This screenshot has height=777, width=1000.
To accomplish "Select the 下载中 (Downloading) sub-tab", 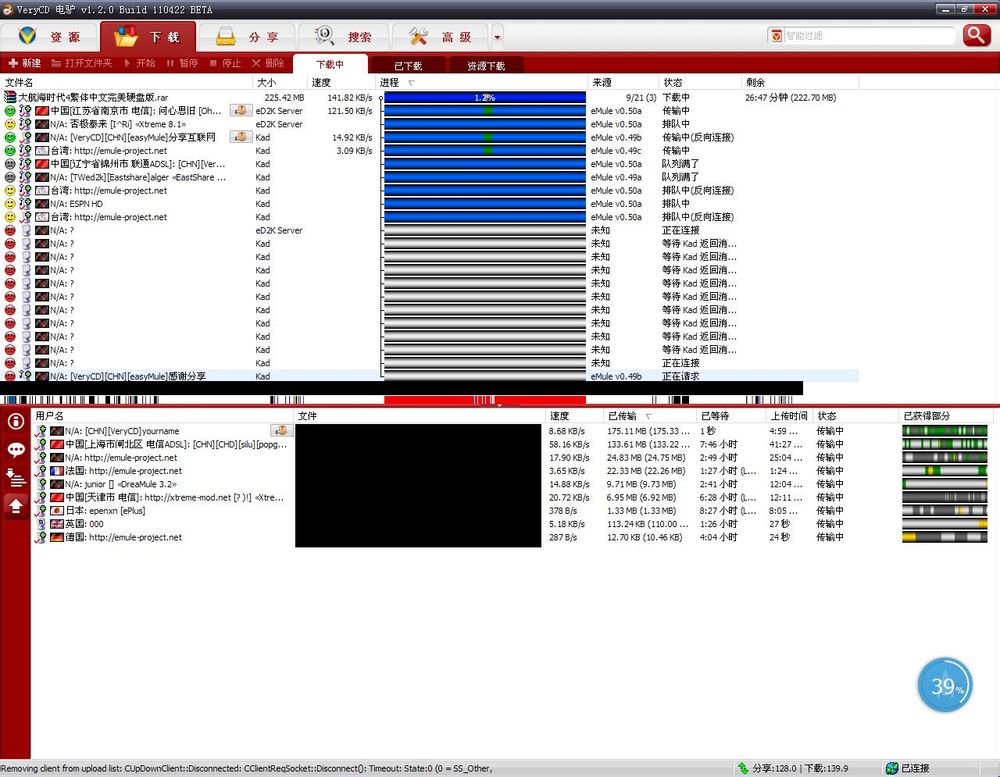I will (x=330, y=64).
